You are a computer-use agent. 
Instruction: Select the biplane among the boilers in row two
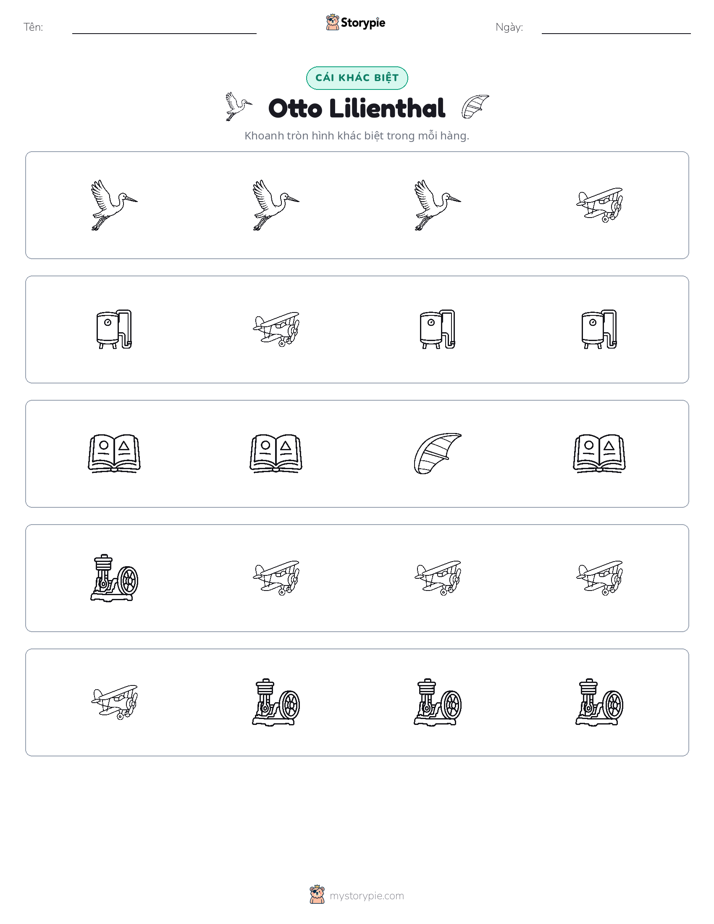(x=276, y=329)
